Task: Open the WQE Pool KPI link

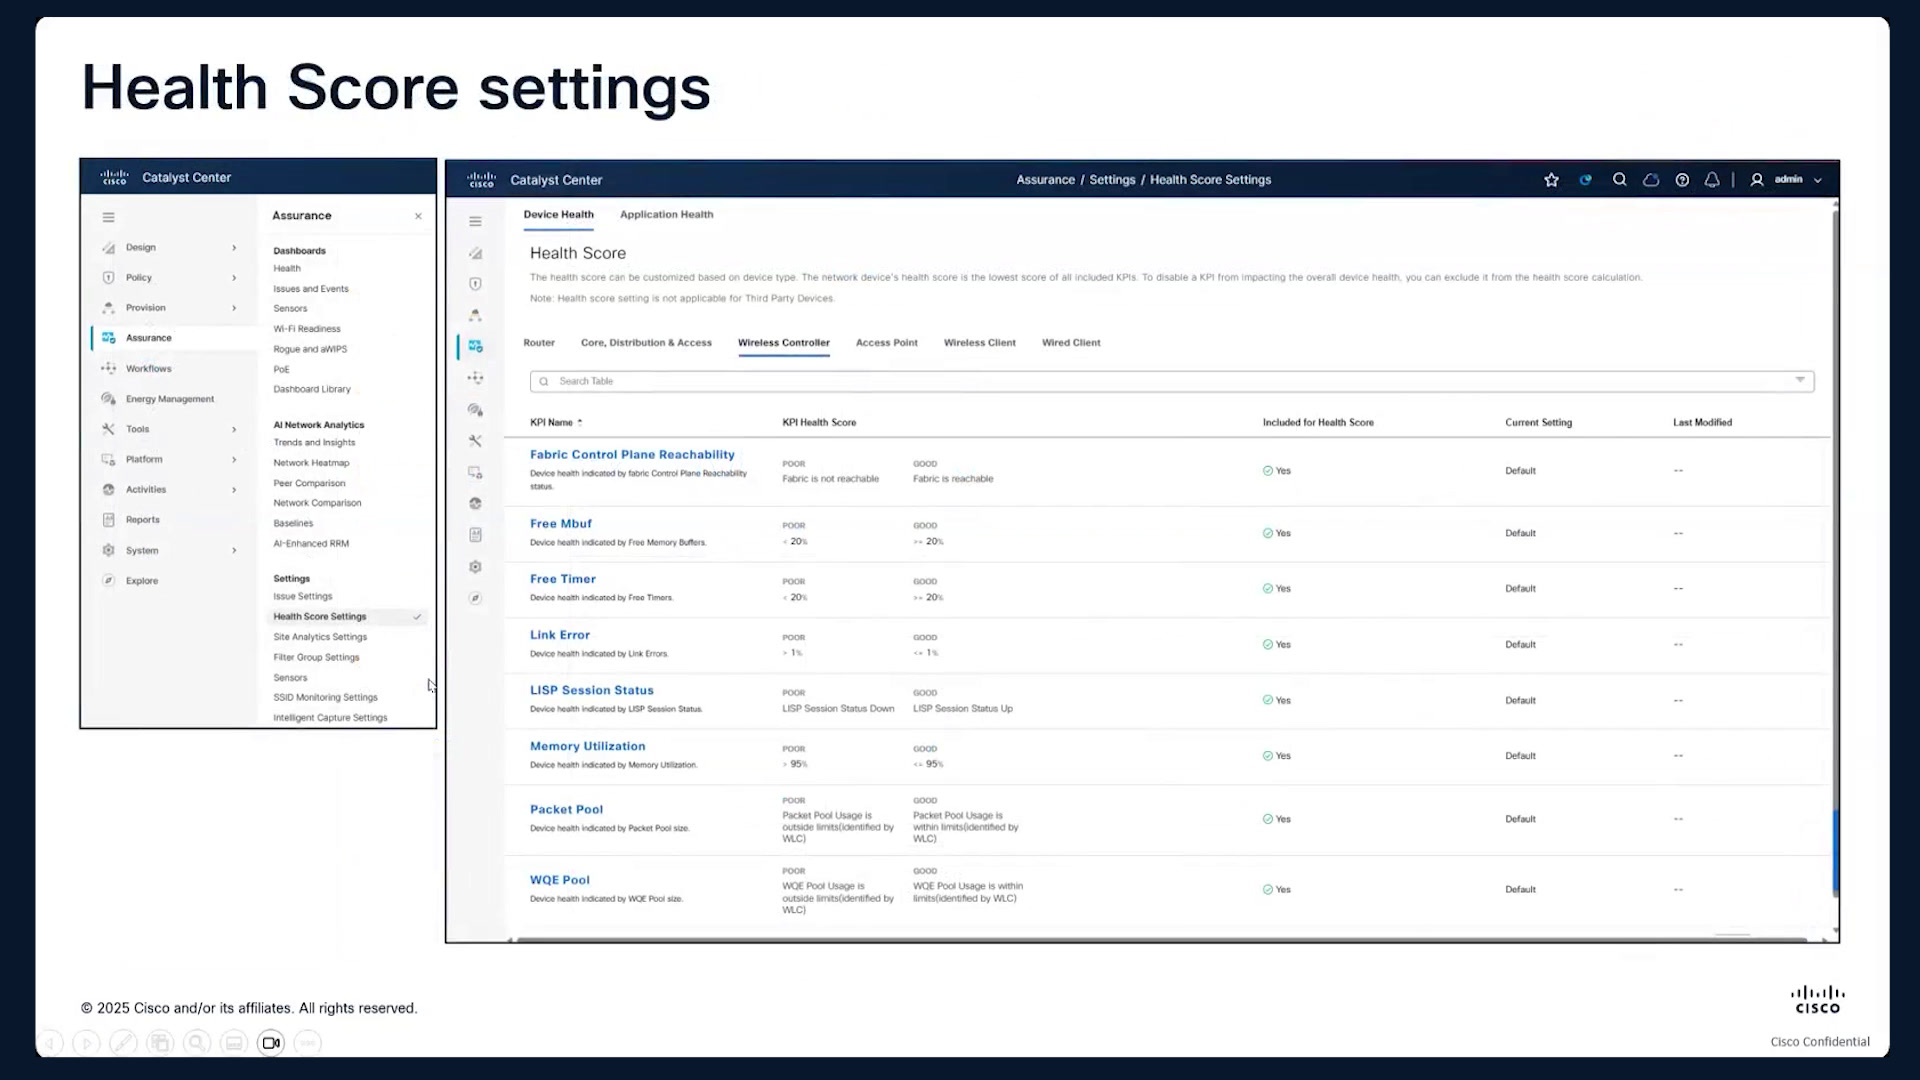Action: [559, 880]
